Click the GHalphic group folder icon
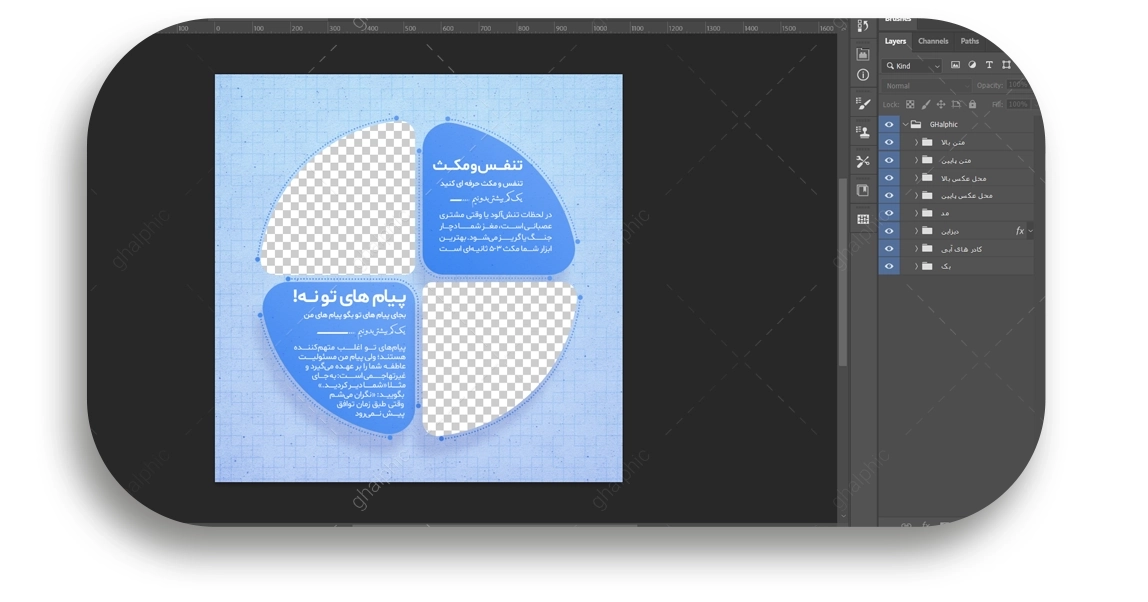1148x602 pixels. (x=916, y=125)
